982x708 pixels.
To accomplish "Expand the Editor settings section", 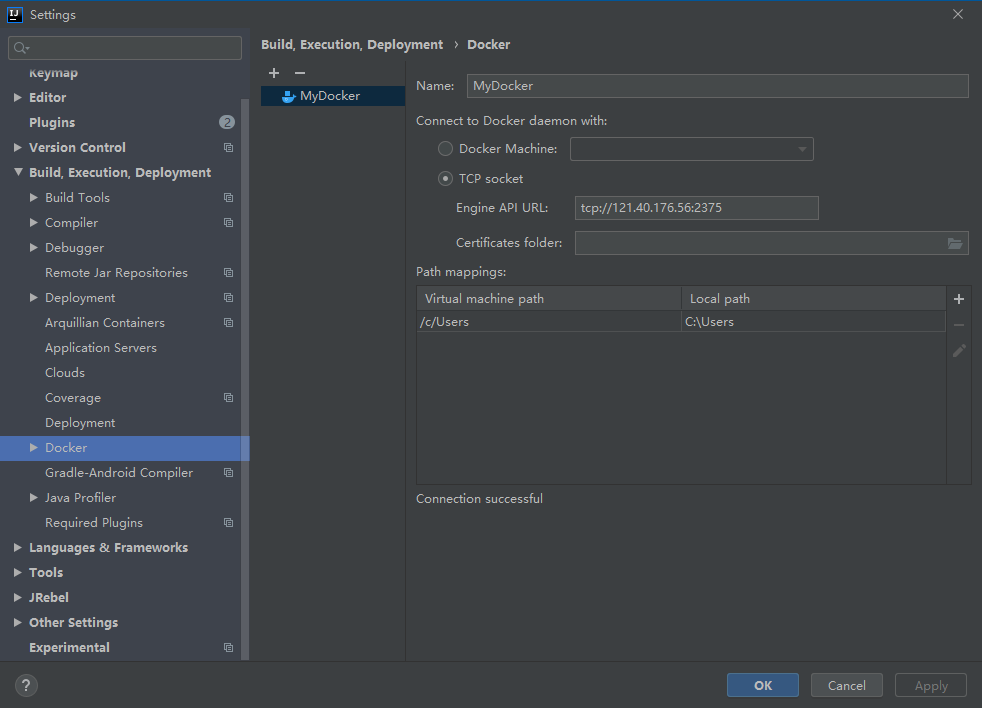I will pos(18,97).
